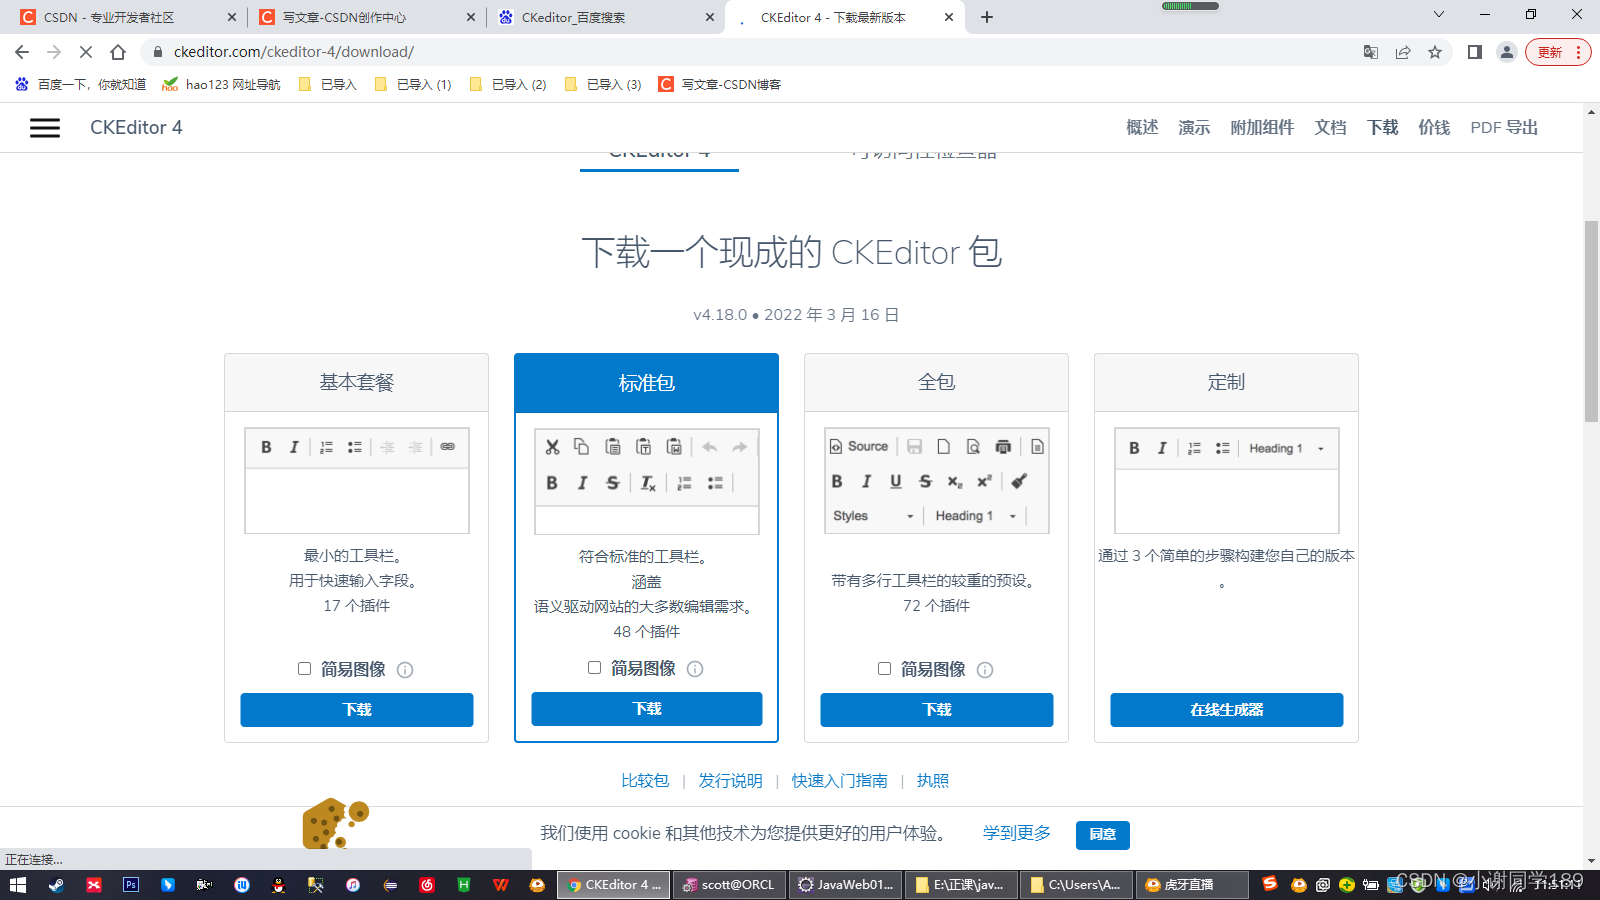Select the Bold icon in the 定制 preview
Screen dimensions: 1600x900
click(1133, 448)
